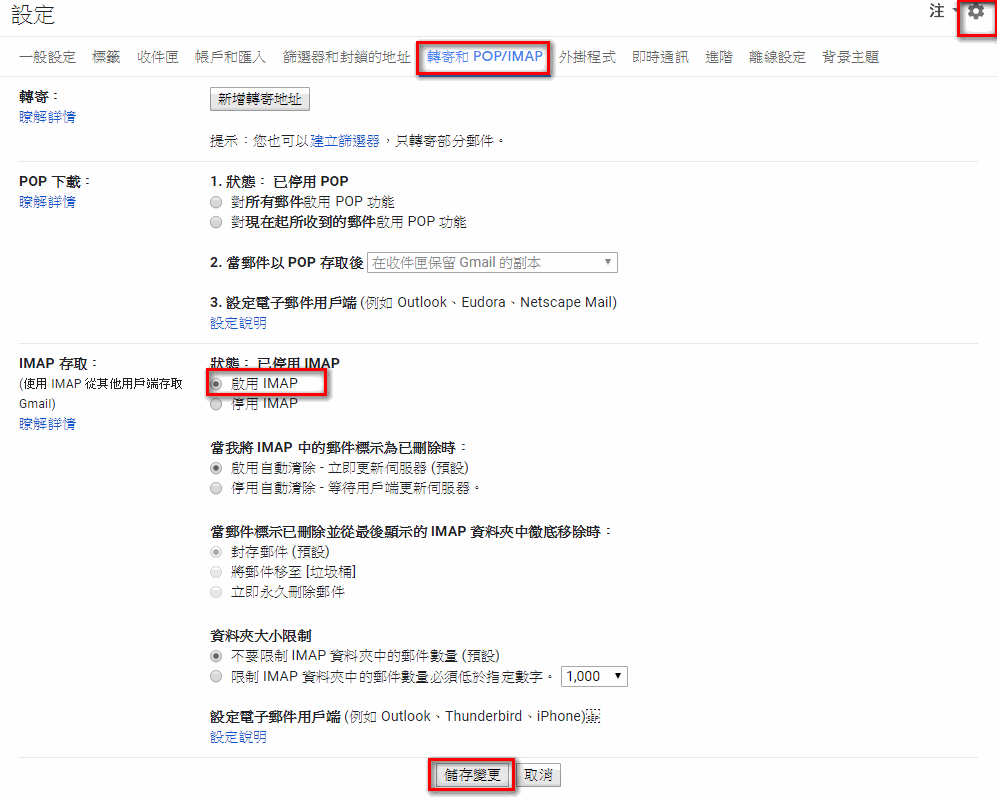
Task: Click the 取消 button
Action: tap(539, 775)
